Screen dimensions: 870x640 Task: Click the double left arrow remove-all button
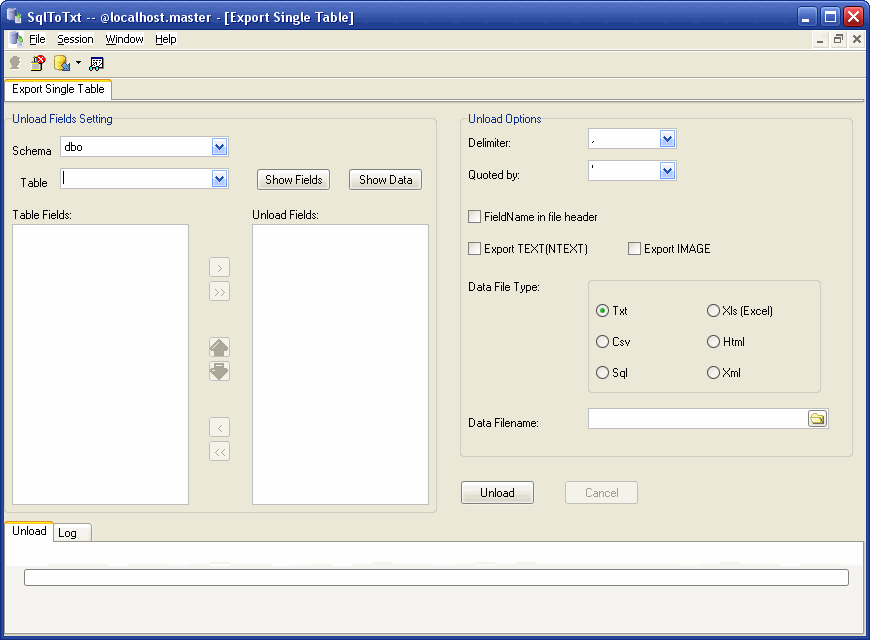tap(220, 451)
